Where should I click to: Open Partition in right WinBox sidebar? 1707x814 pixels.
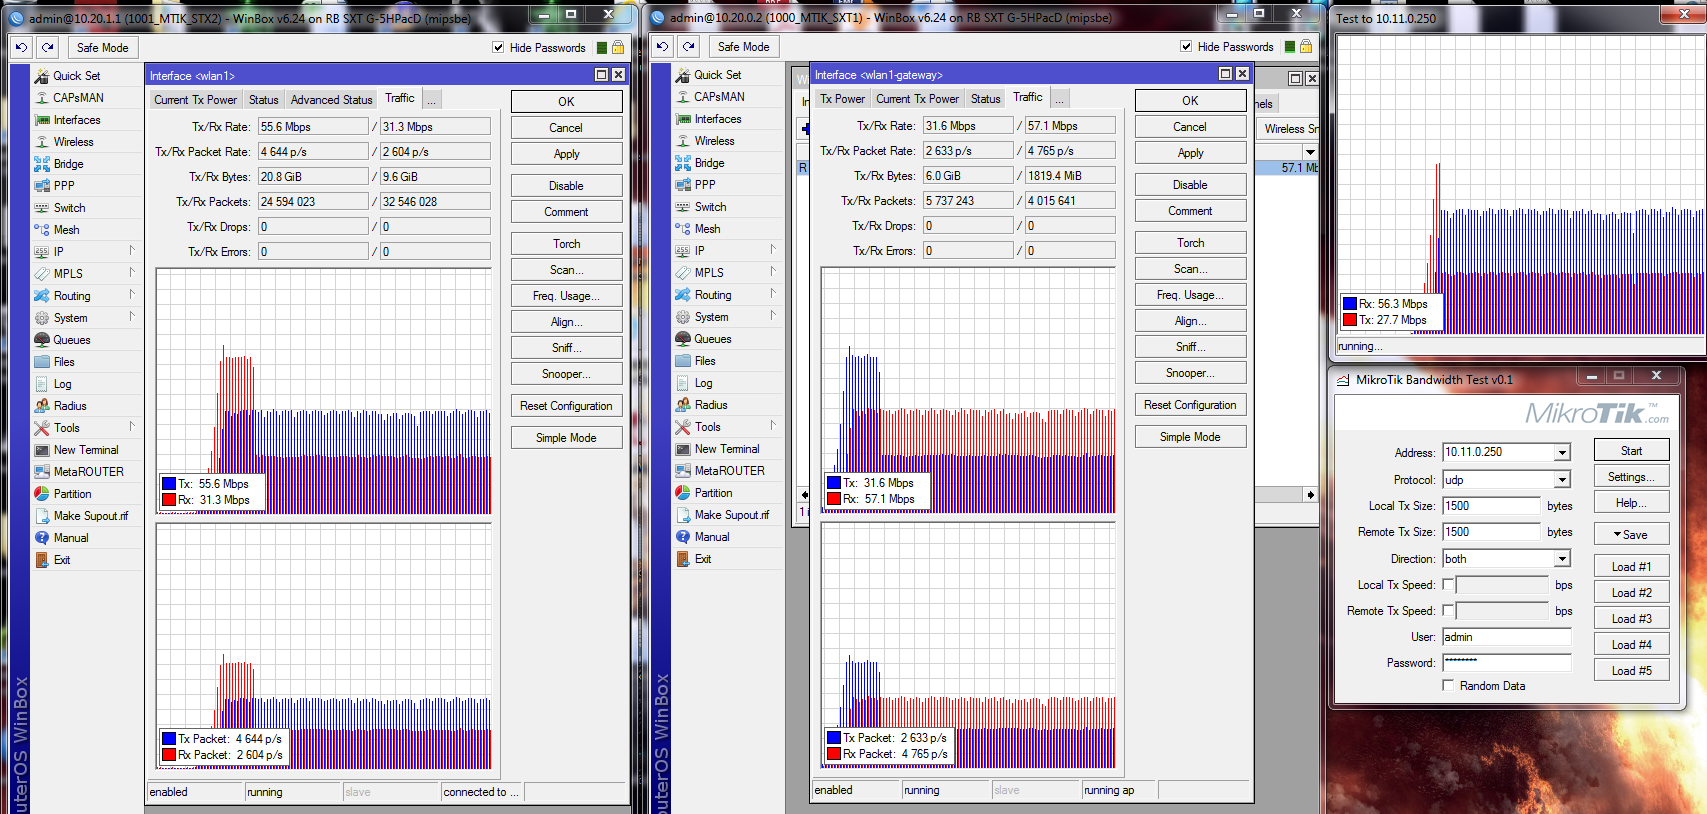713,493
